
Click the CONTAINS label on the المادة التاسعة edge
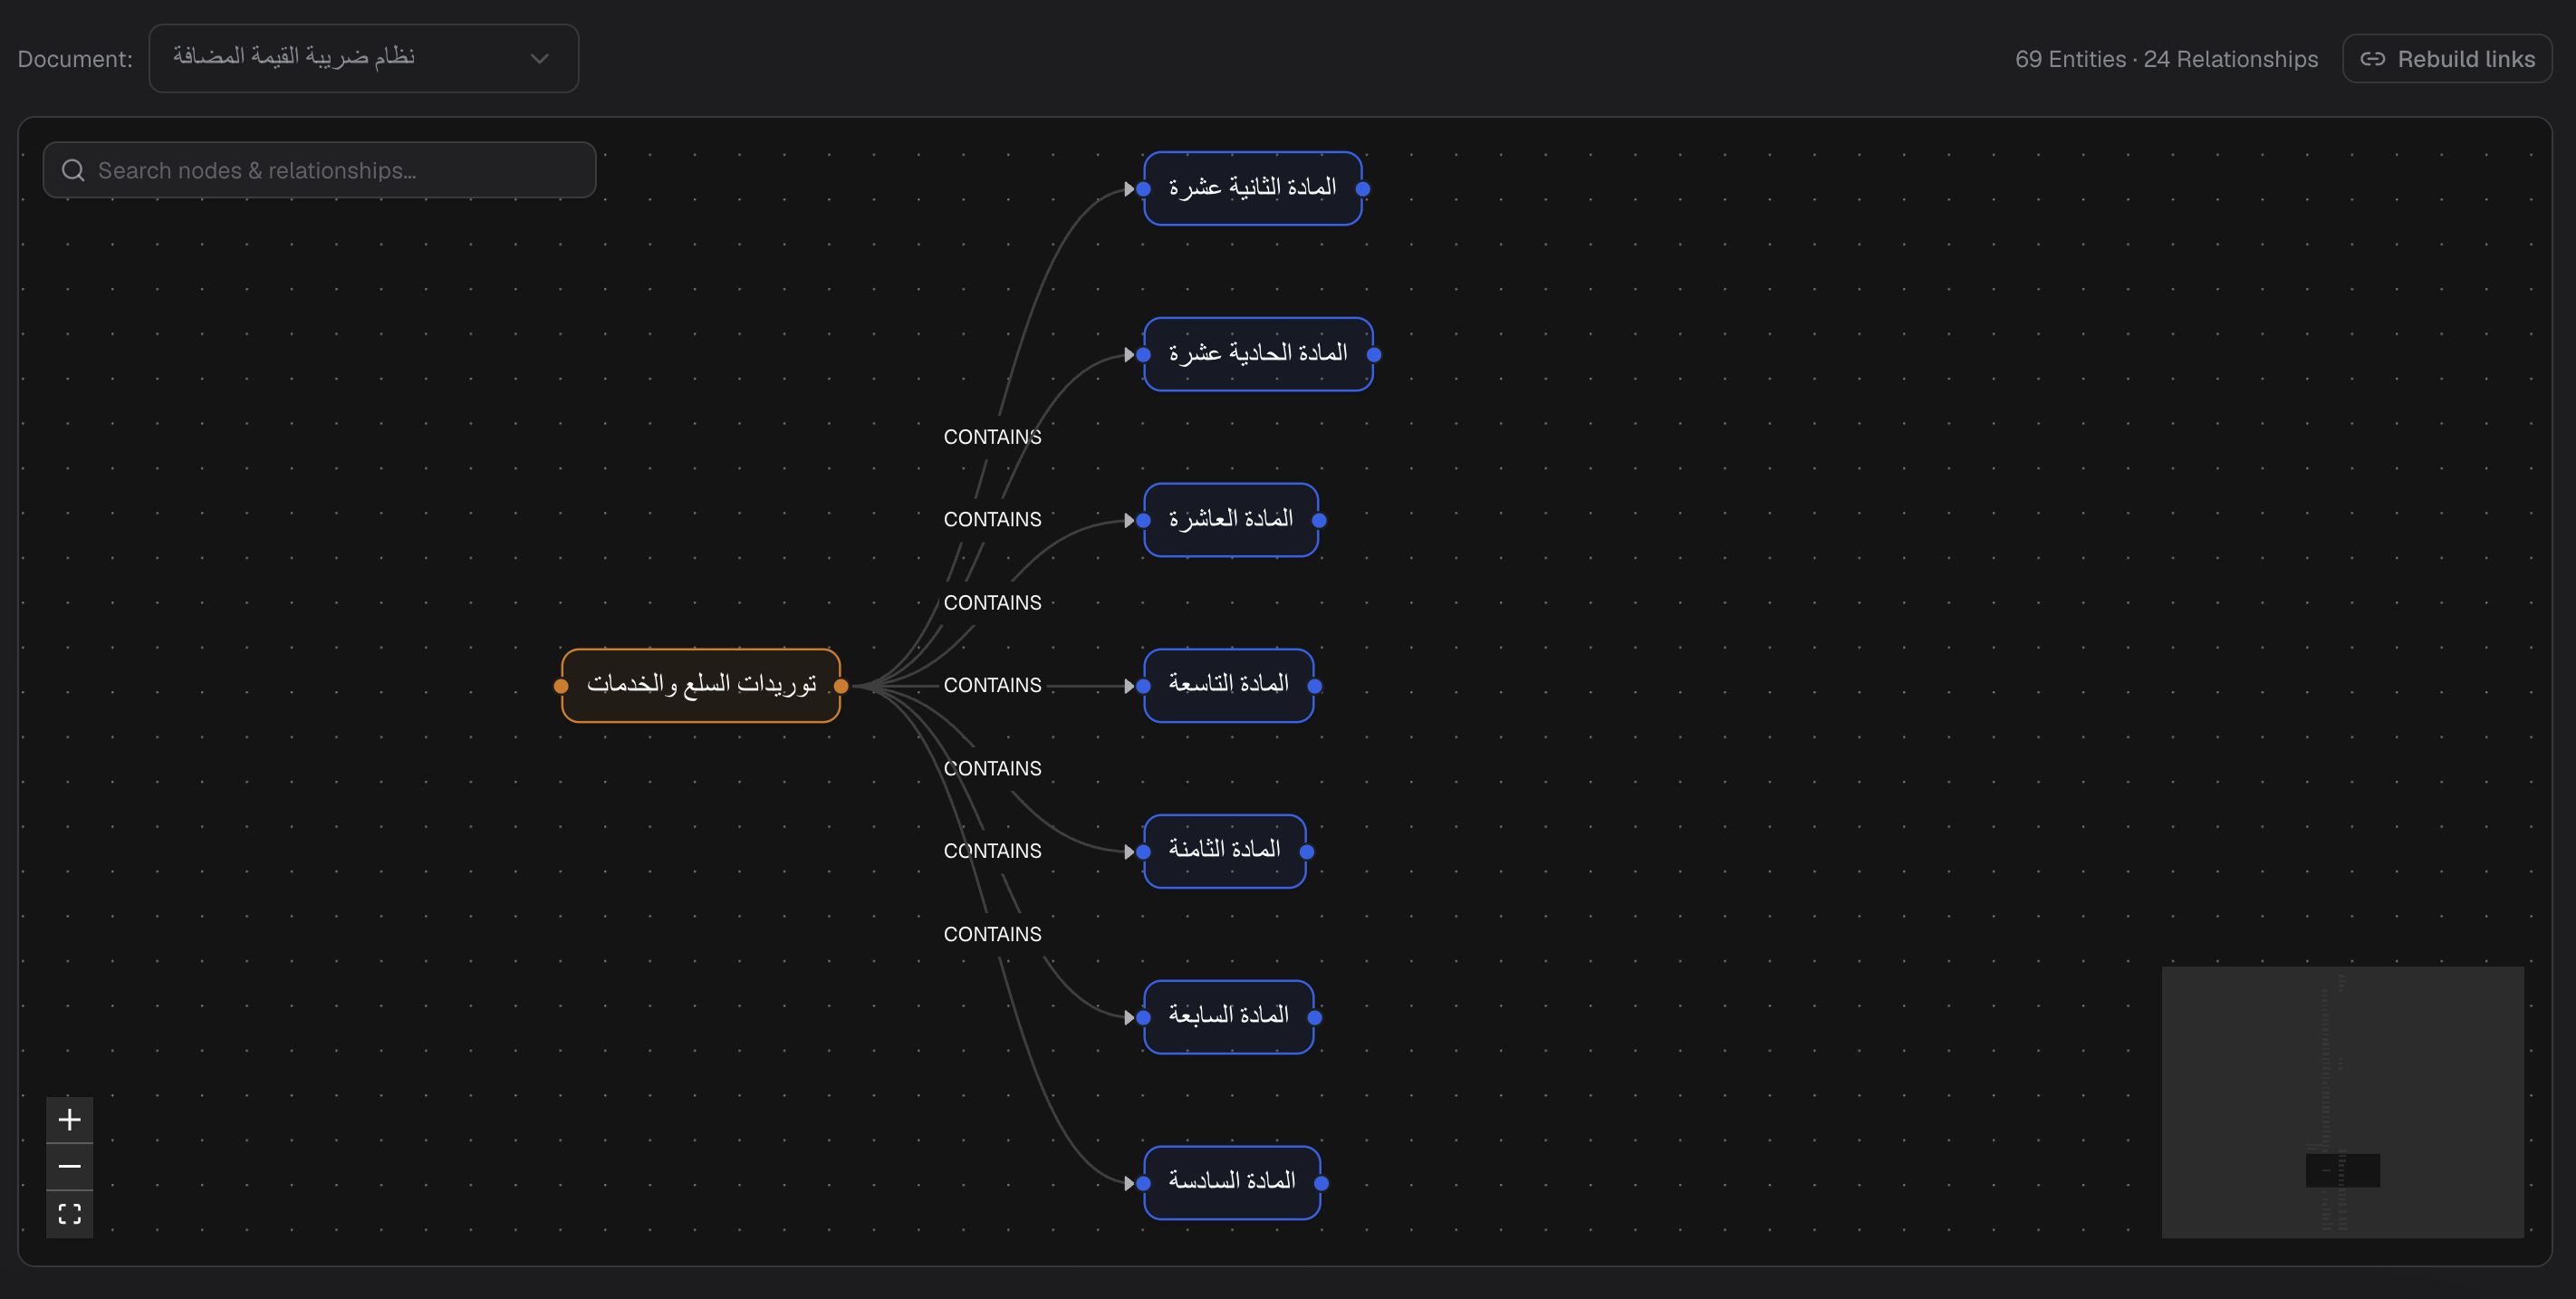click(x=992, y=685)
